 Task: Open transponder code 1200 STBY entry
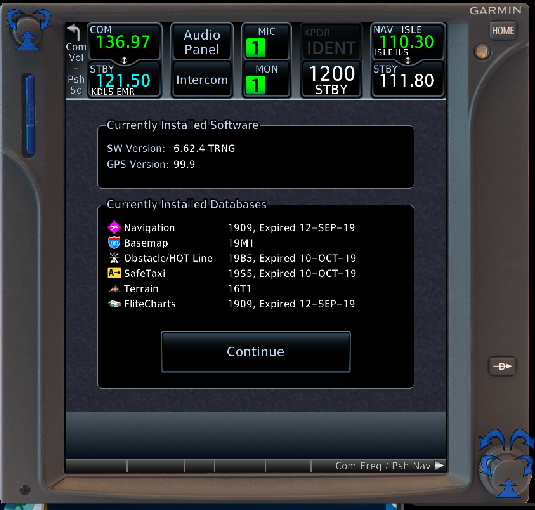coord(331,79)
